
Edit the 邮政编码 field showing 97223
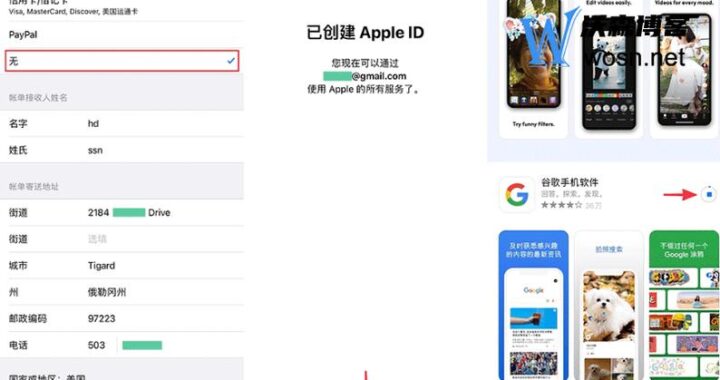(122, 319)
